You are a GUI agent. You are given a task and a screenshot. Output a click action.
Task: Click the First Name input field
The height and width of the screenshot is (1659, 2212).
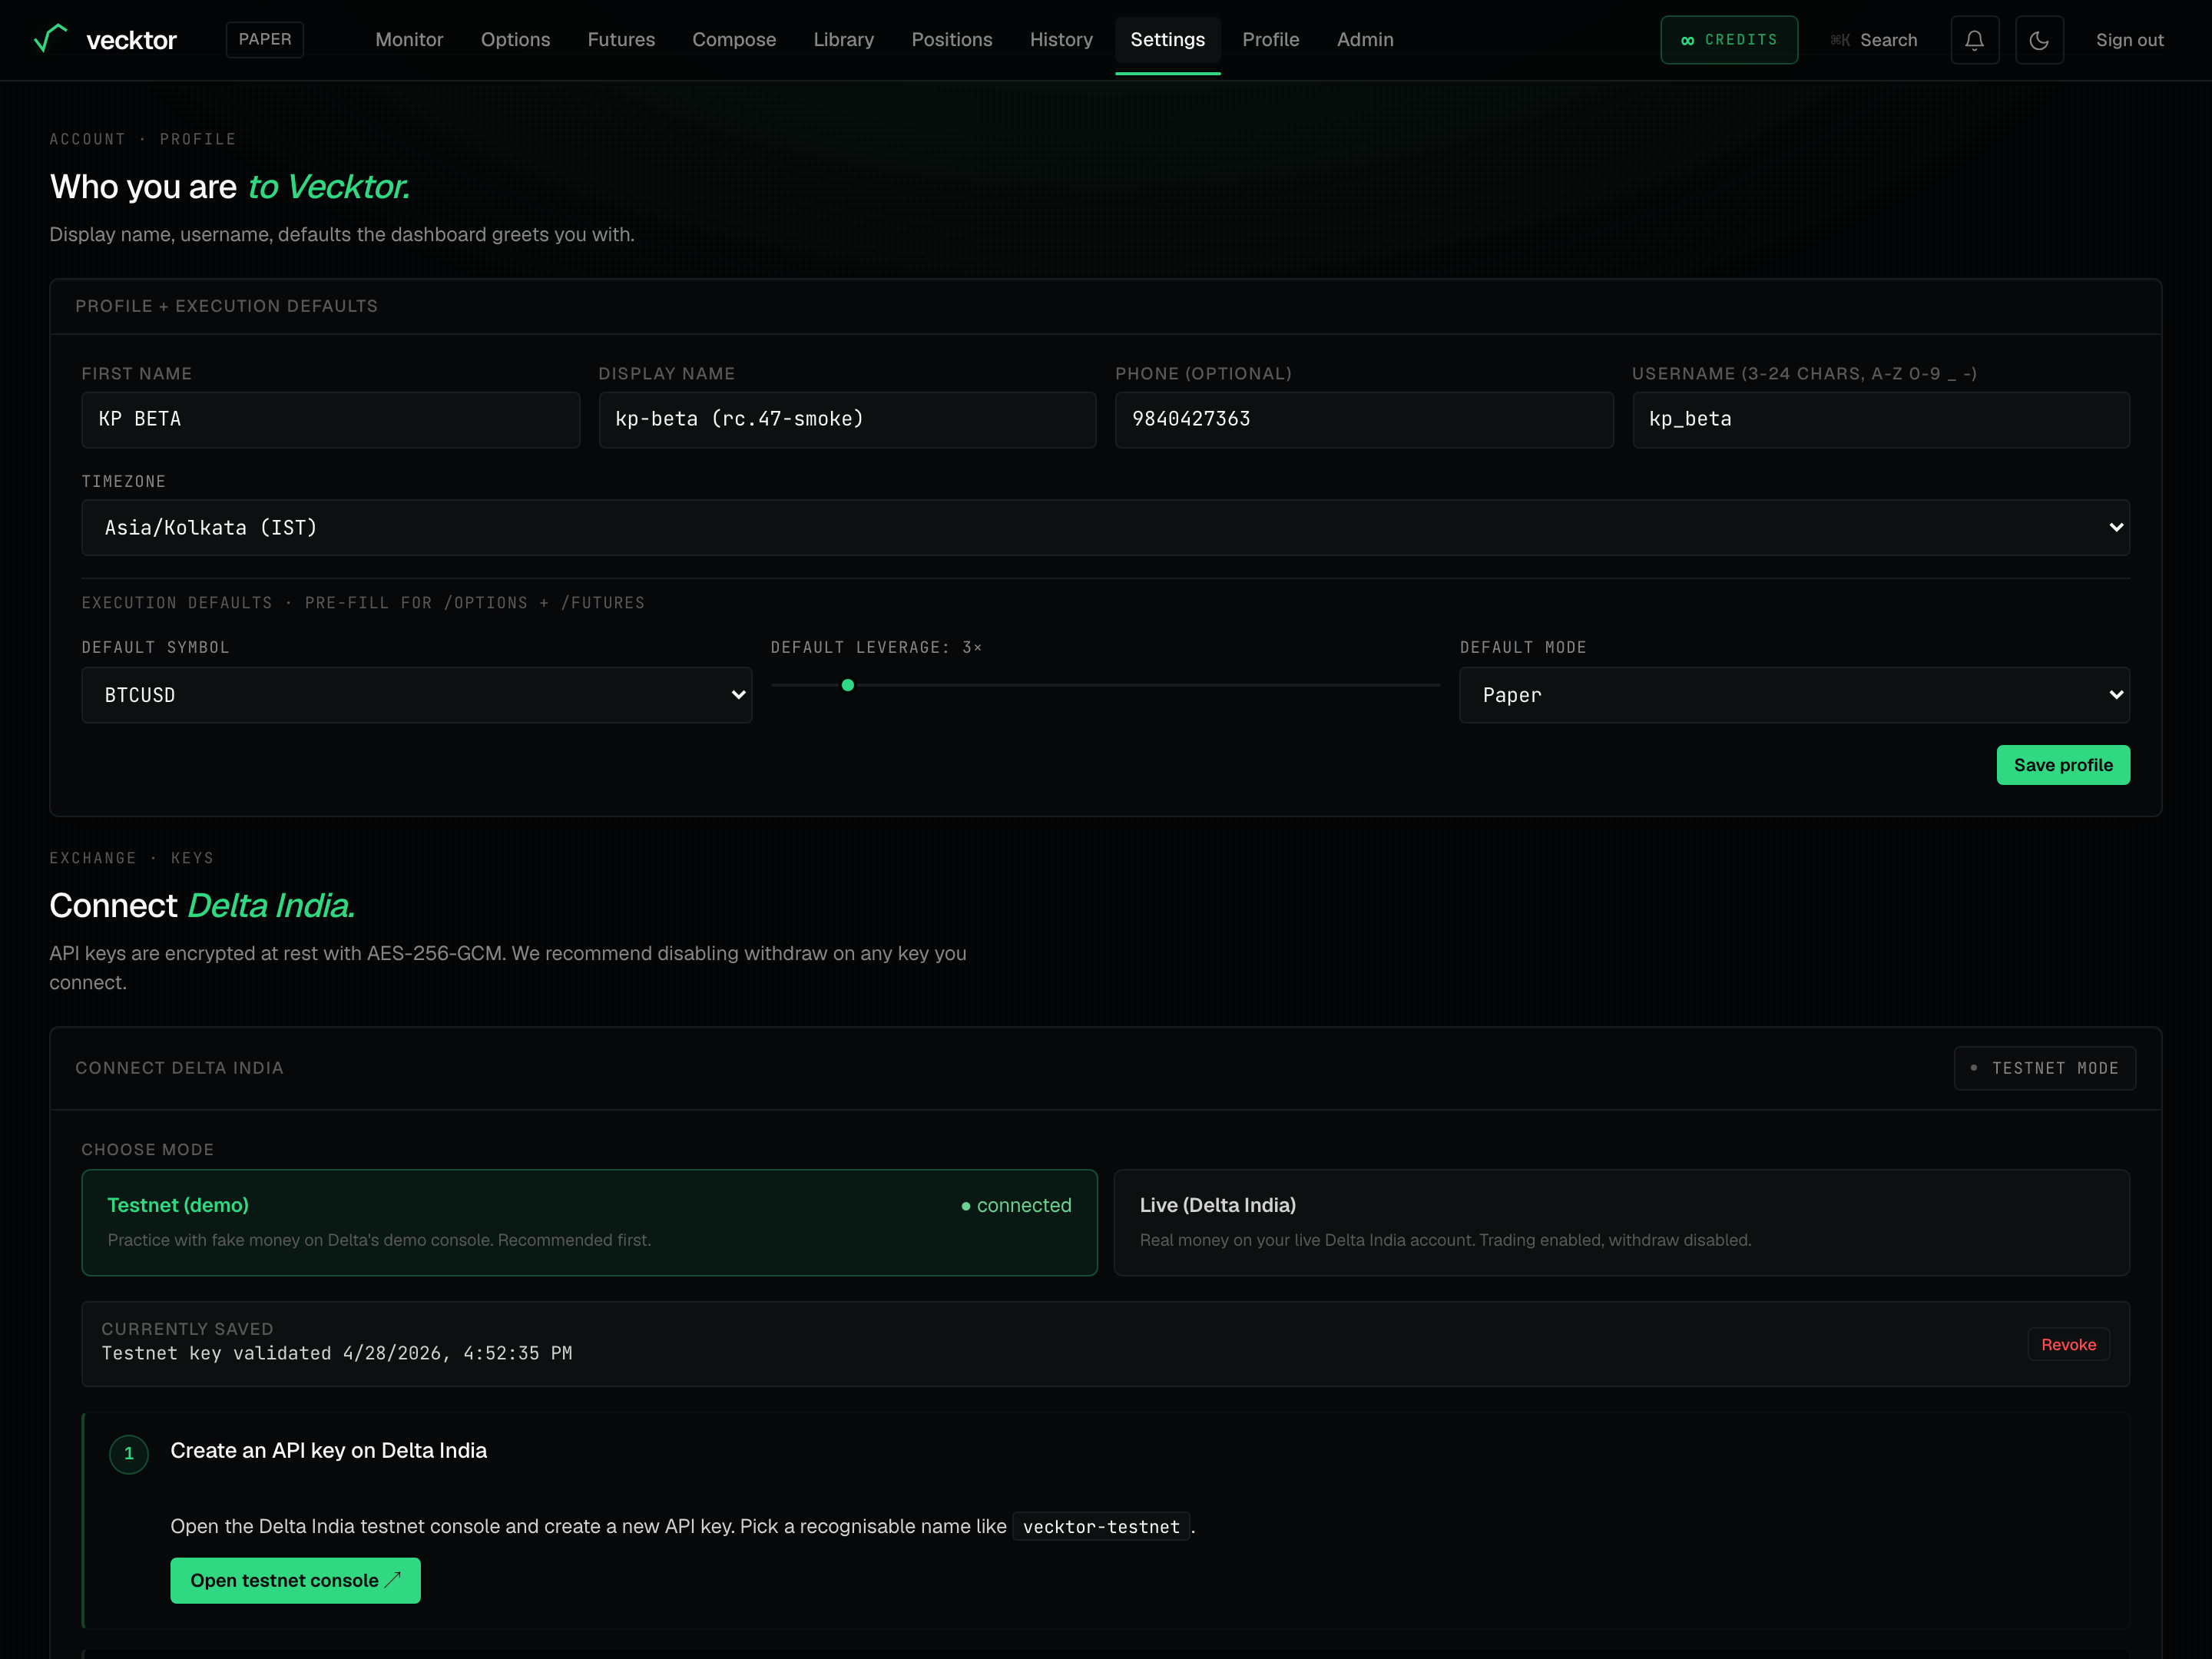pos(330,420)
